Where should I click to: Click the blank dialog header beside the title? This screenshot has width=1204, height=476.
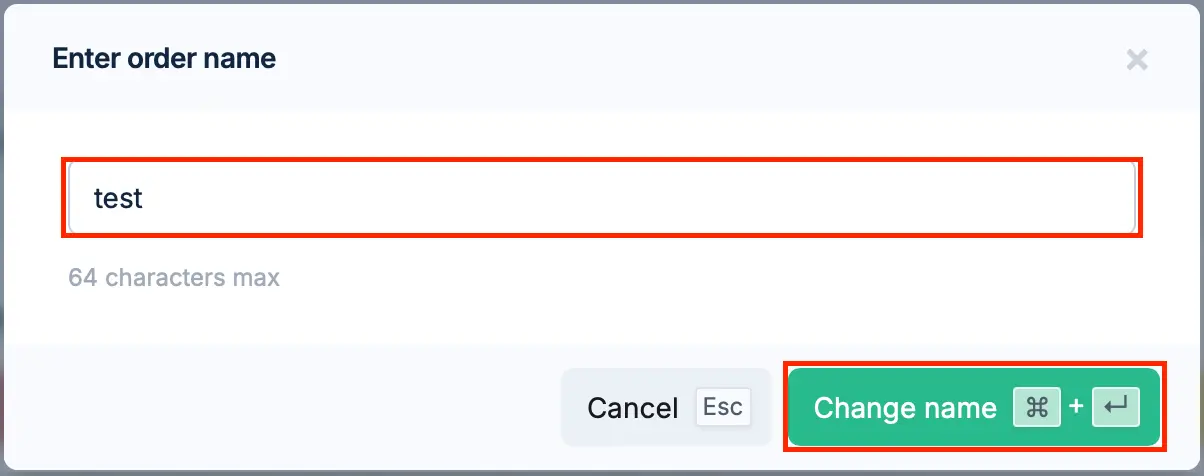(x=700, y=59)
